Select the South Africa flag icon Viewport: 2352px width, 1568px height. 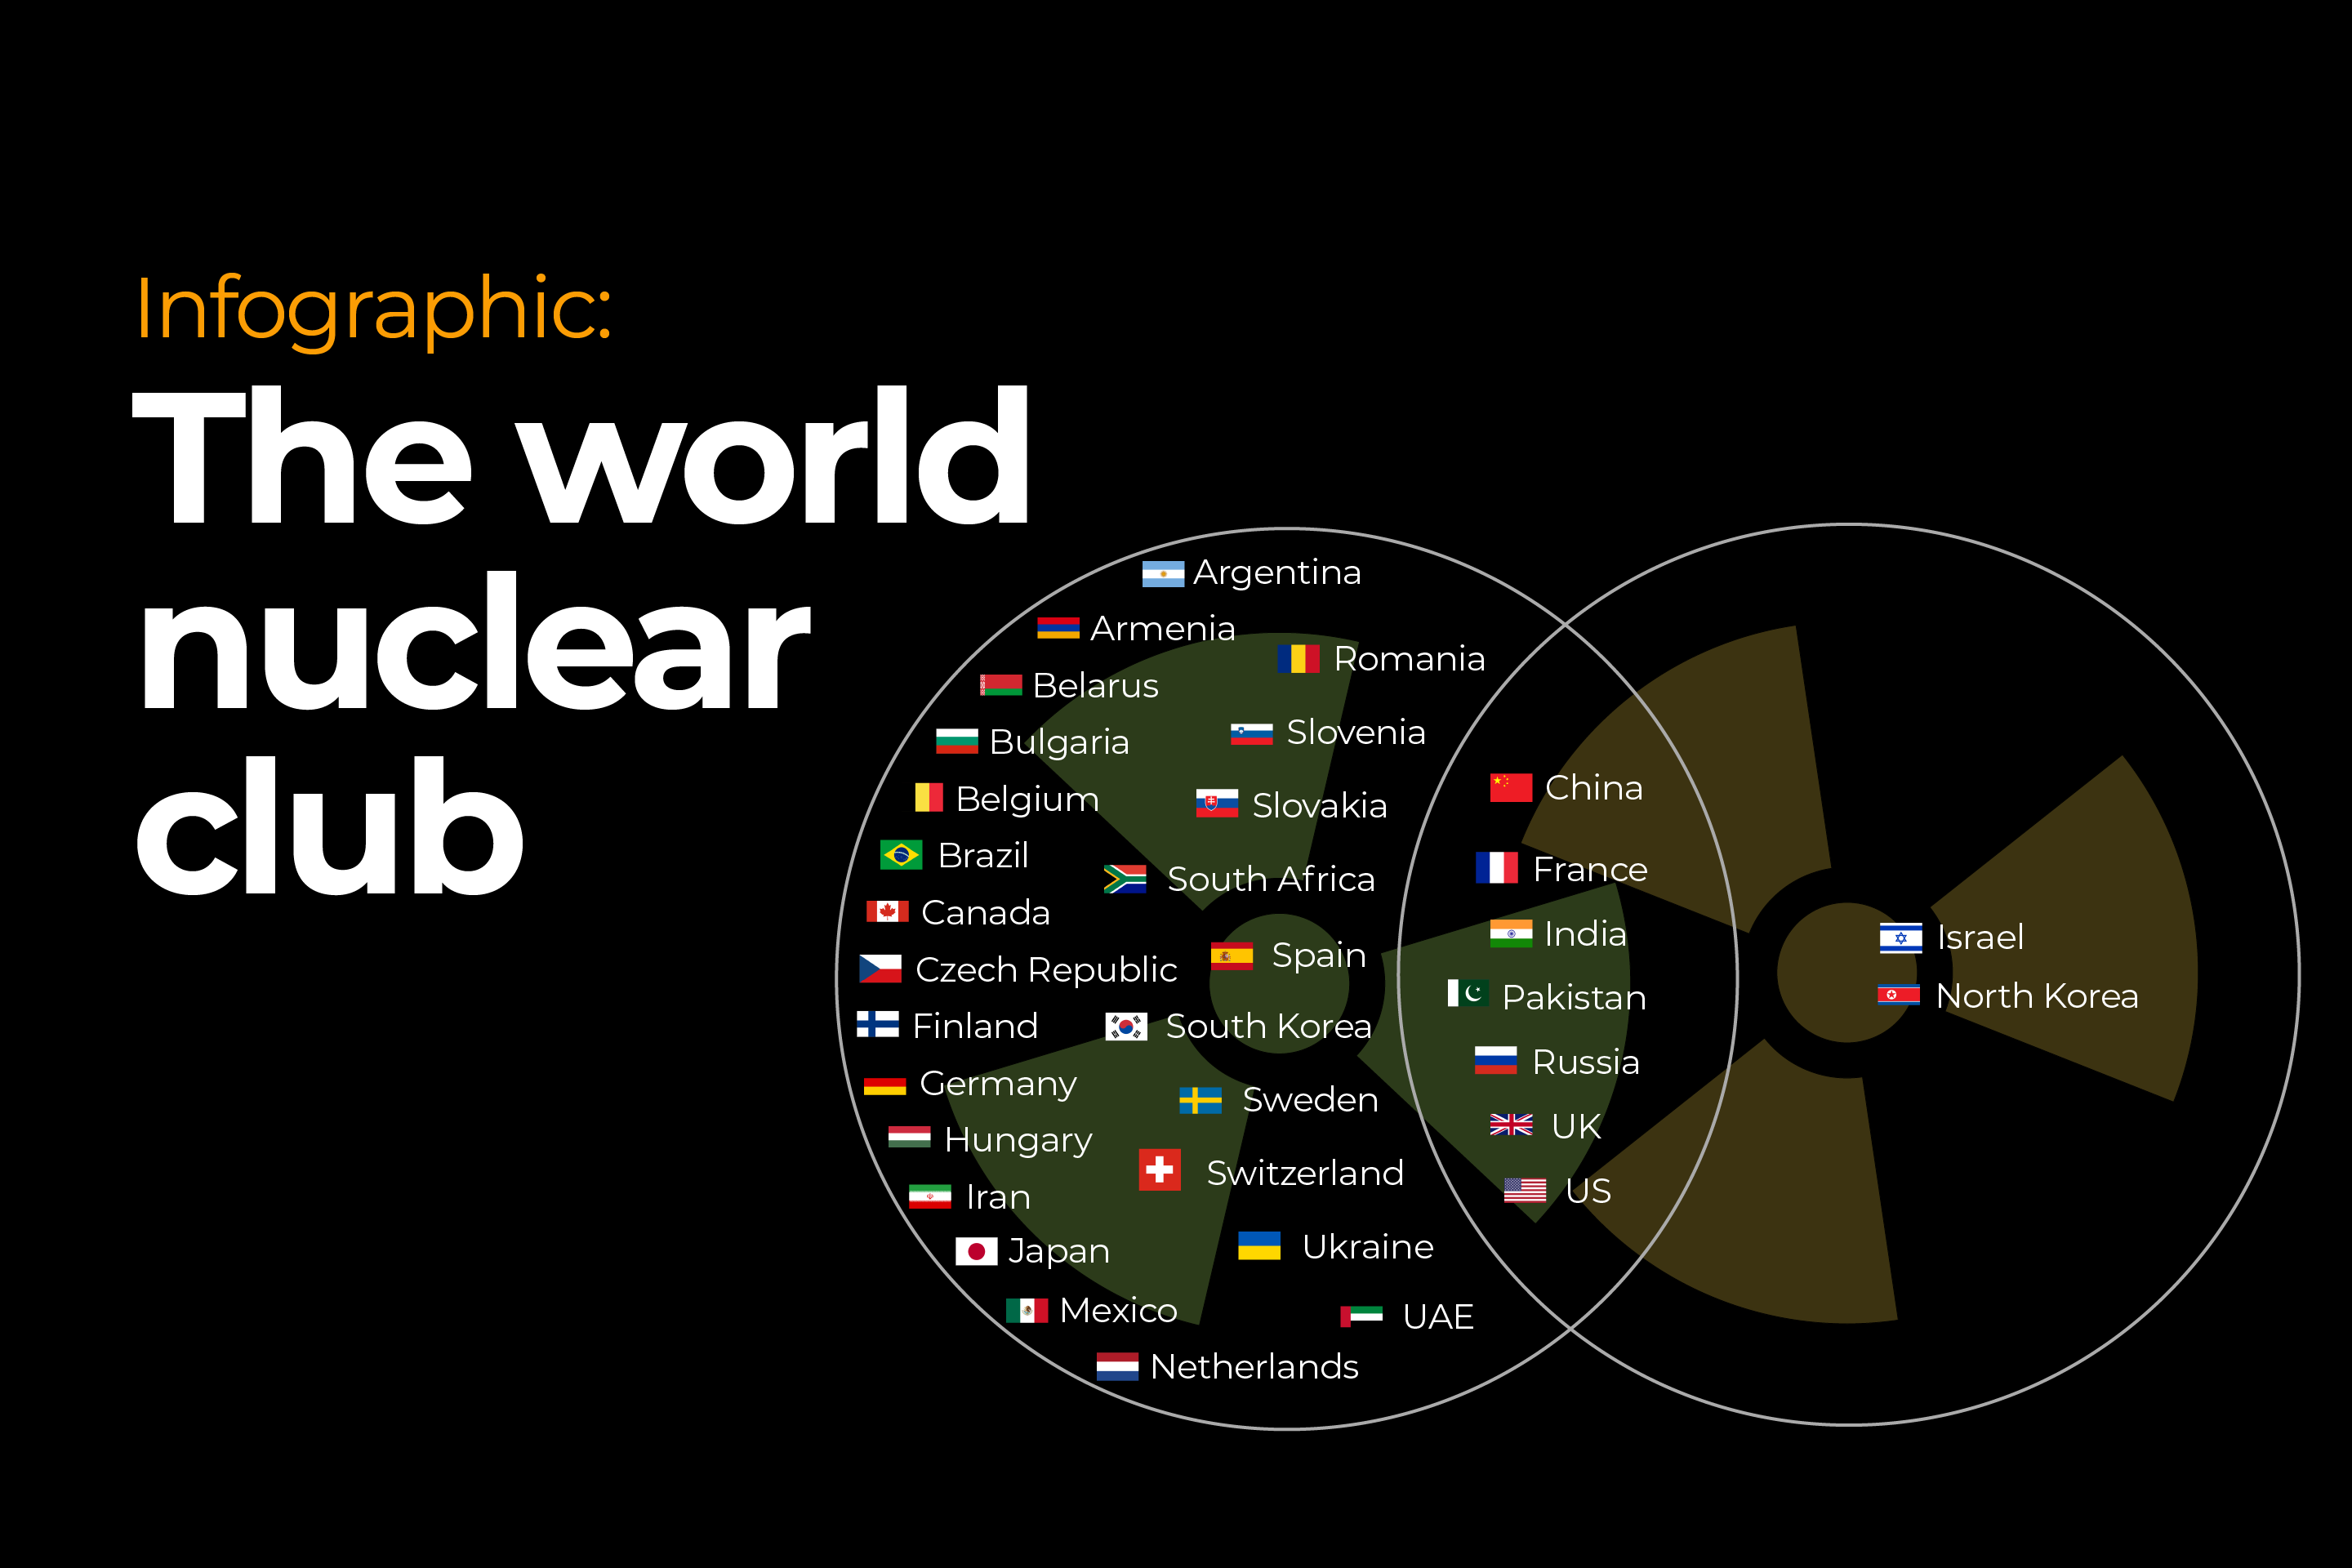tap(1126, 880)
